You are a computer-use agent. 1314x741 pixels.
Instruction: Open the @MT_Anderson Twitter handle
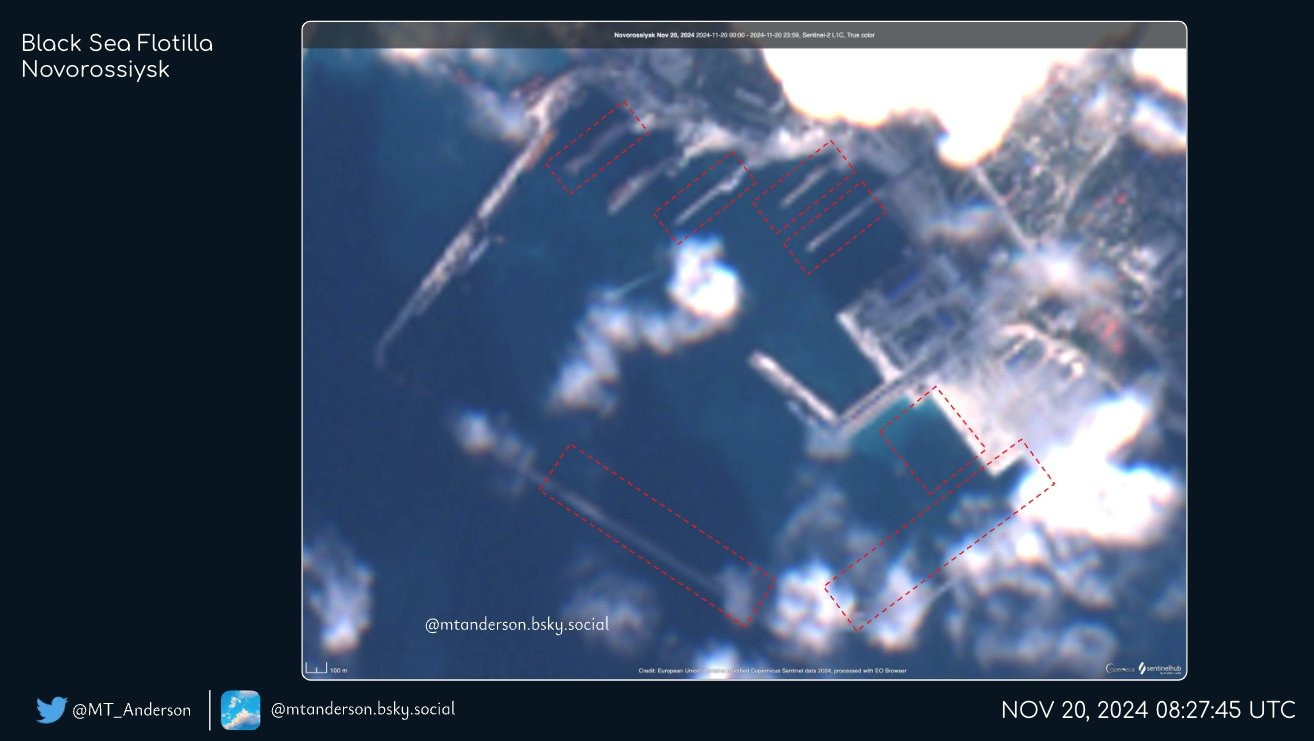[131, 710]
